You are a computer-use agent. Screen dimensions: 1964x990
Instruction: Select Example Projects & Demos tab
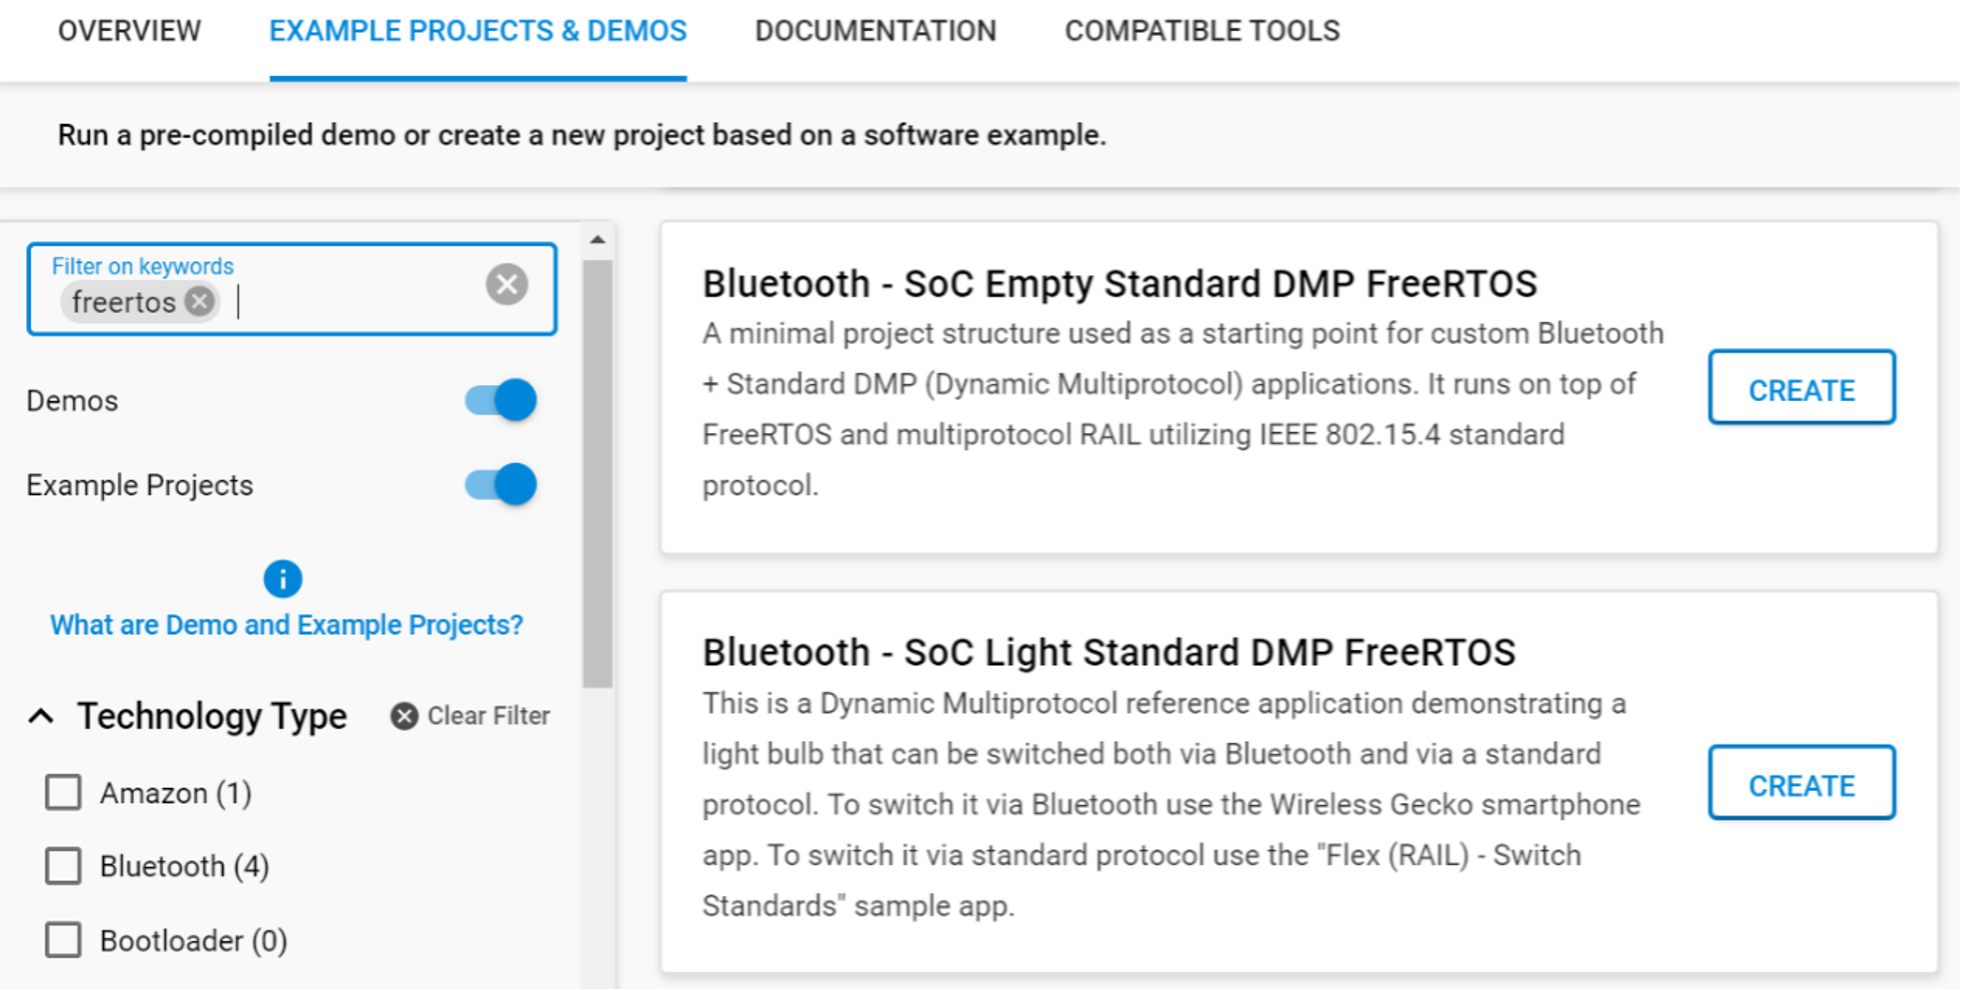(478, 31)
